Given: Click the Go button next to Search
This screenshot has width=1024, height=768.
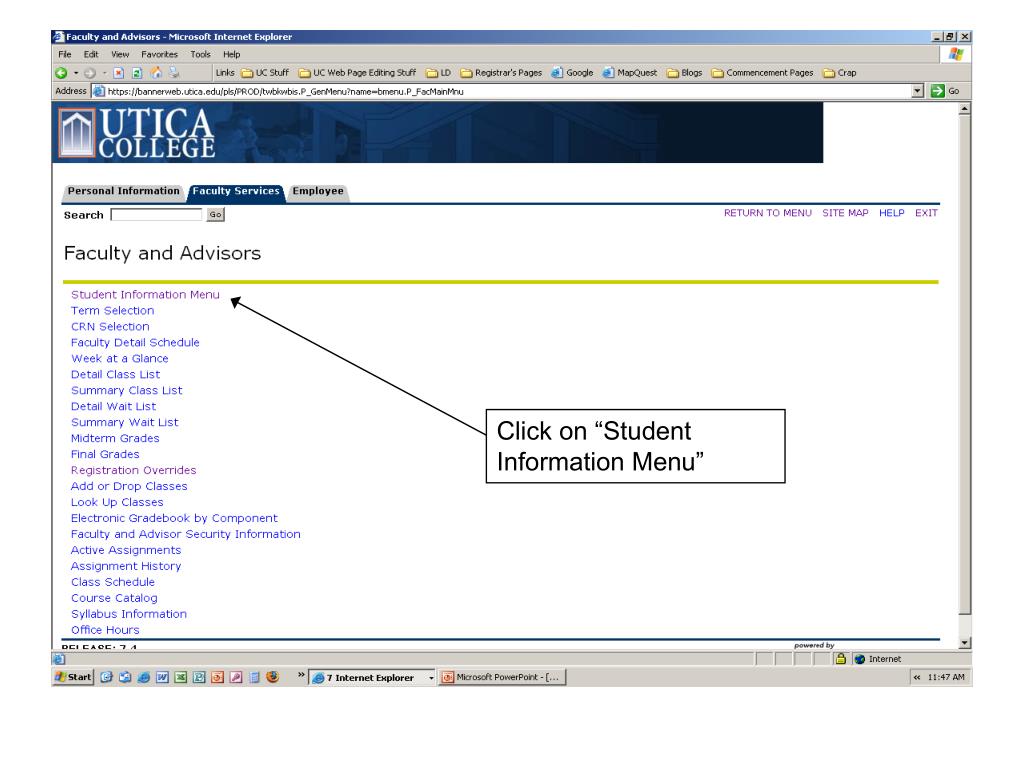Looking at the screenshot, I should click(216, 215).
